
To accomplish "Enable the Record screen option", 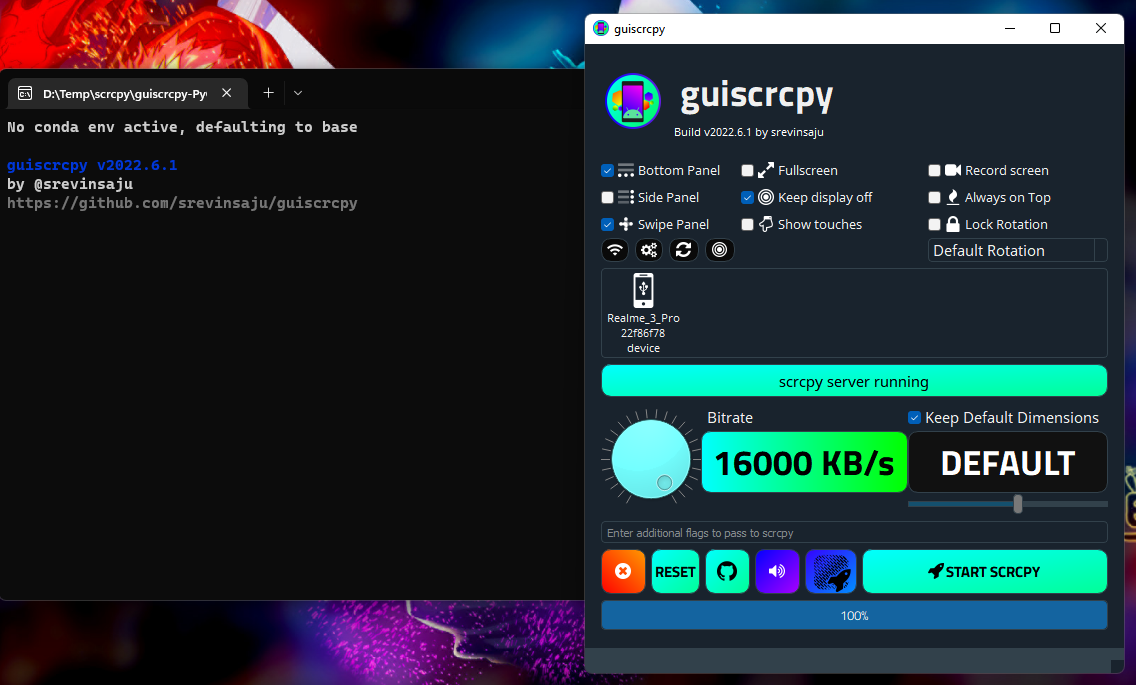I will (935, 170).
